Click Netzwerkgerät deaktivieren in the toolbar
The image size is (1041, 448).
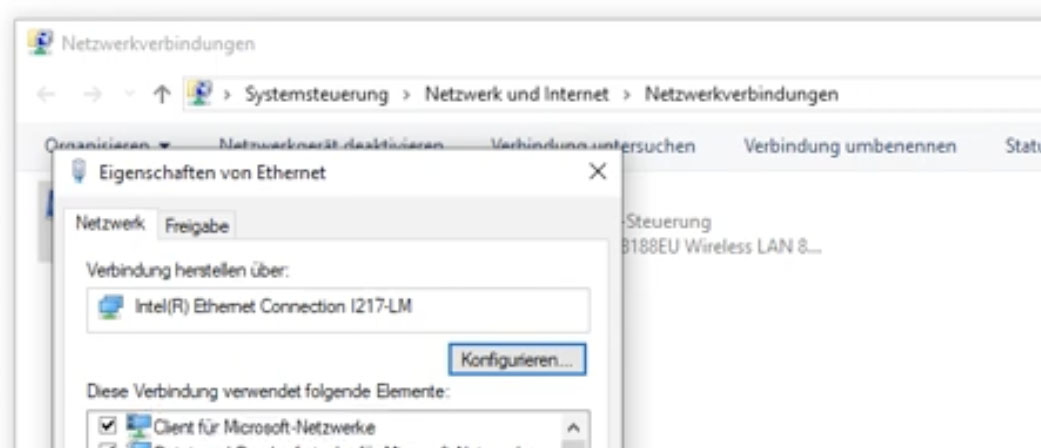331,144
